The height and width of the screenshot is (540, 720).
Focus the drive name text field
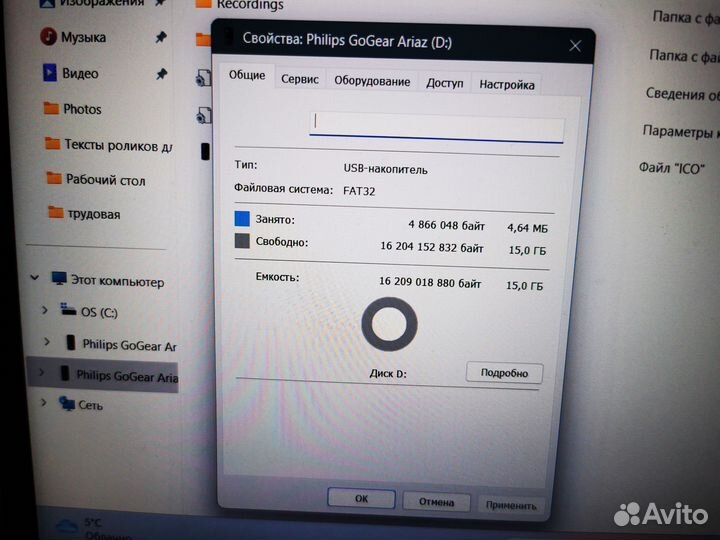437,126
